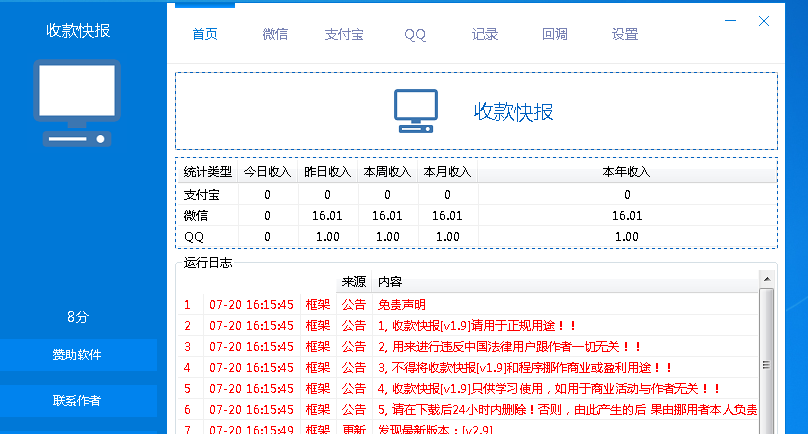Close the 收款快报 window
The width and height of the screenshot is (808, 434).
(x=764, y=21)
